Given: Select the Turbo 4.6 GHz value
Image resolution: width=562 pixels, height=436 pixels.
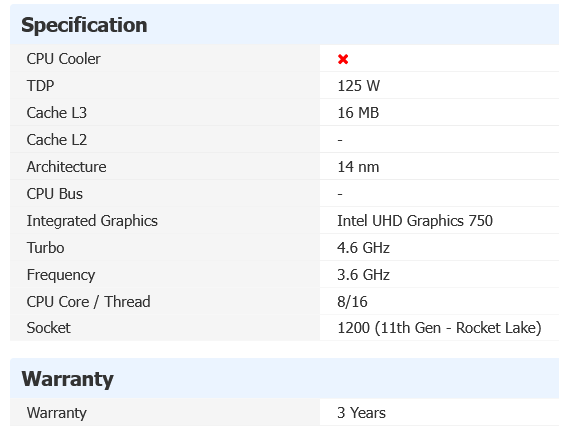Looking at the screenshot, I should pyautogui.click(x=363, y=248).
